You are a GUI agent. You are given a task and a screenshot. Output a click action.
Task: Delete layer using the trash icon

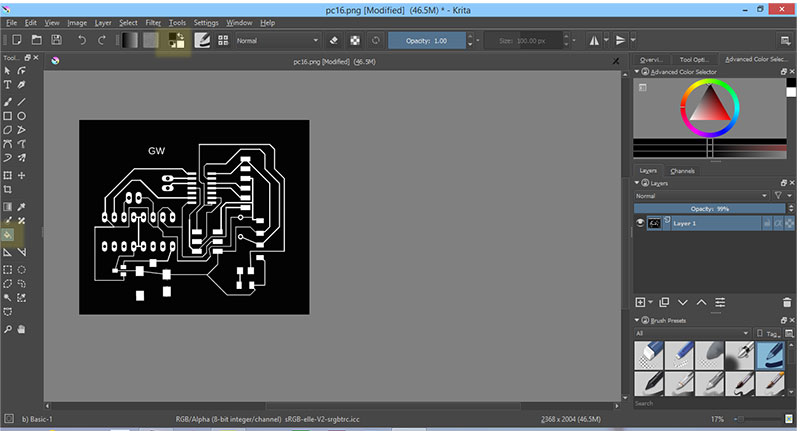tap(786, 301)
